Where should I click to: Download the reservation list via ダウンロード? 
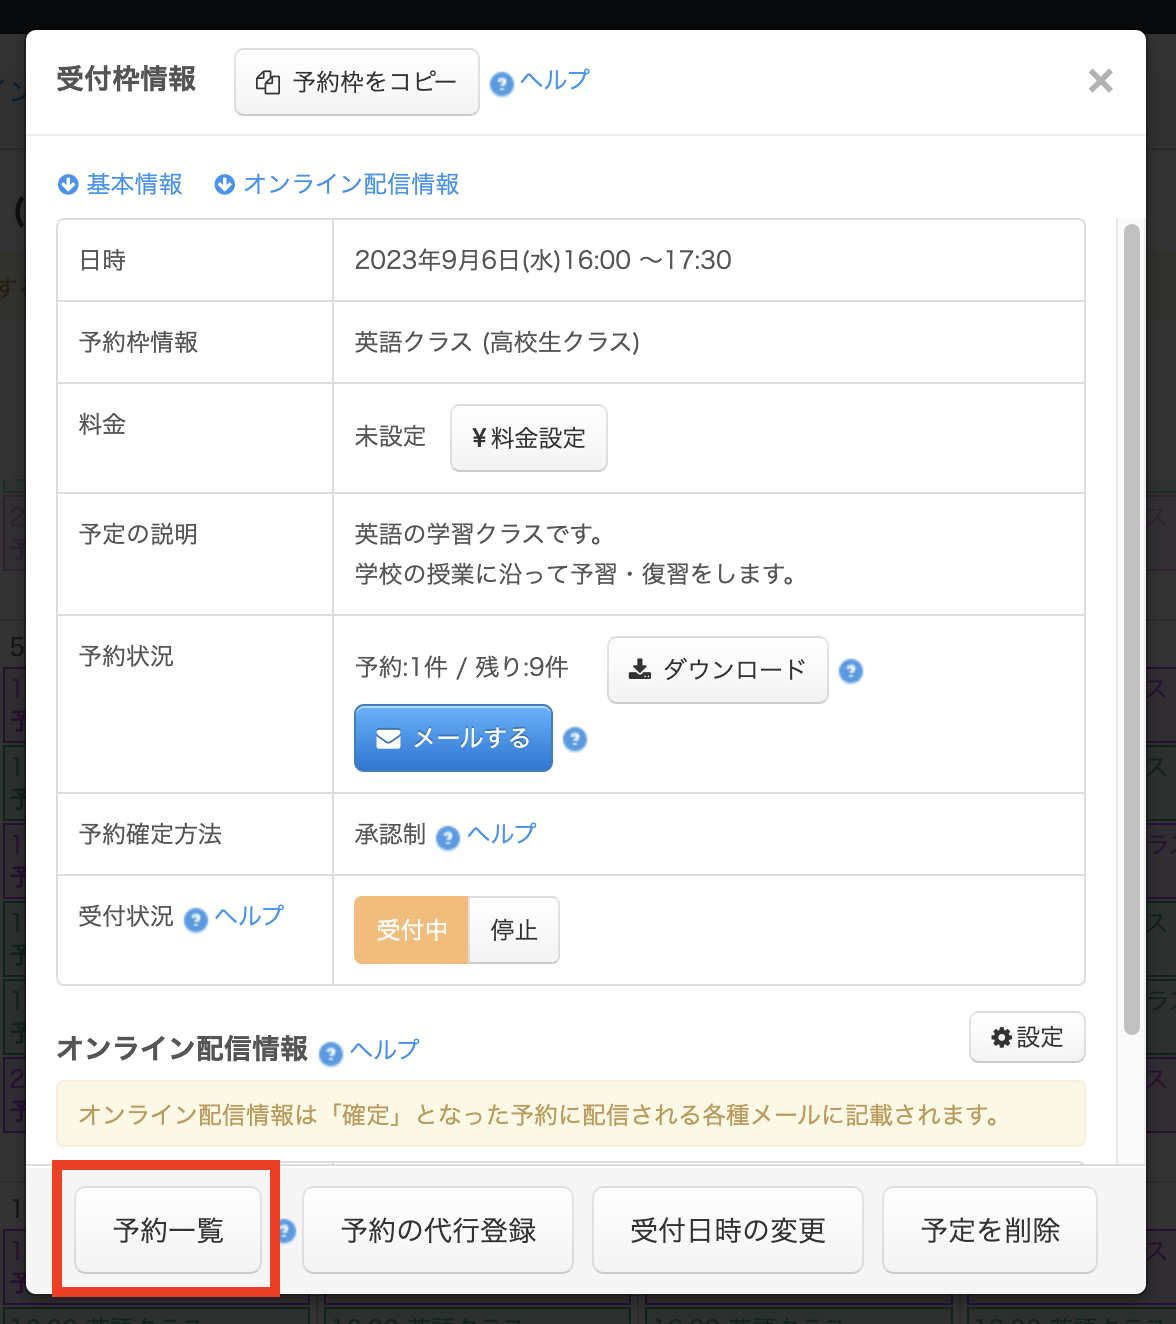717,670
